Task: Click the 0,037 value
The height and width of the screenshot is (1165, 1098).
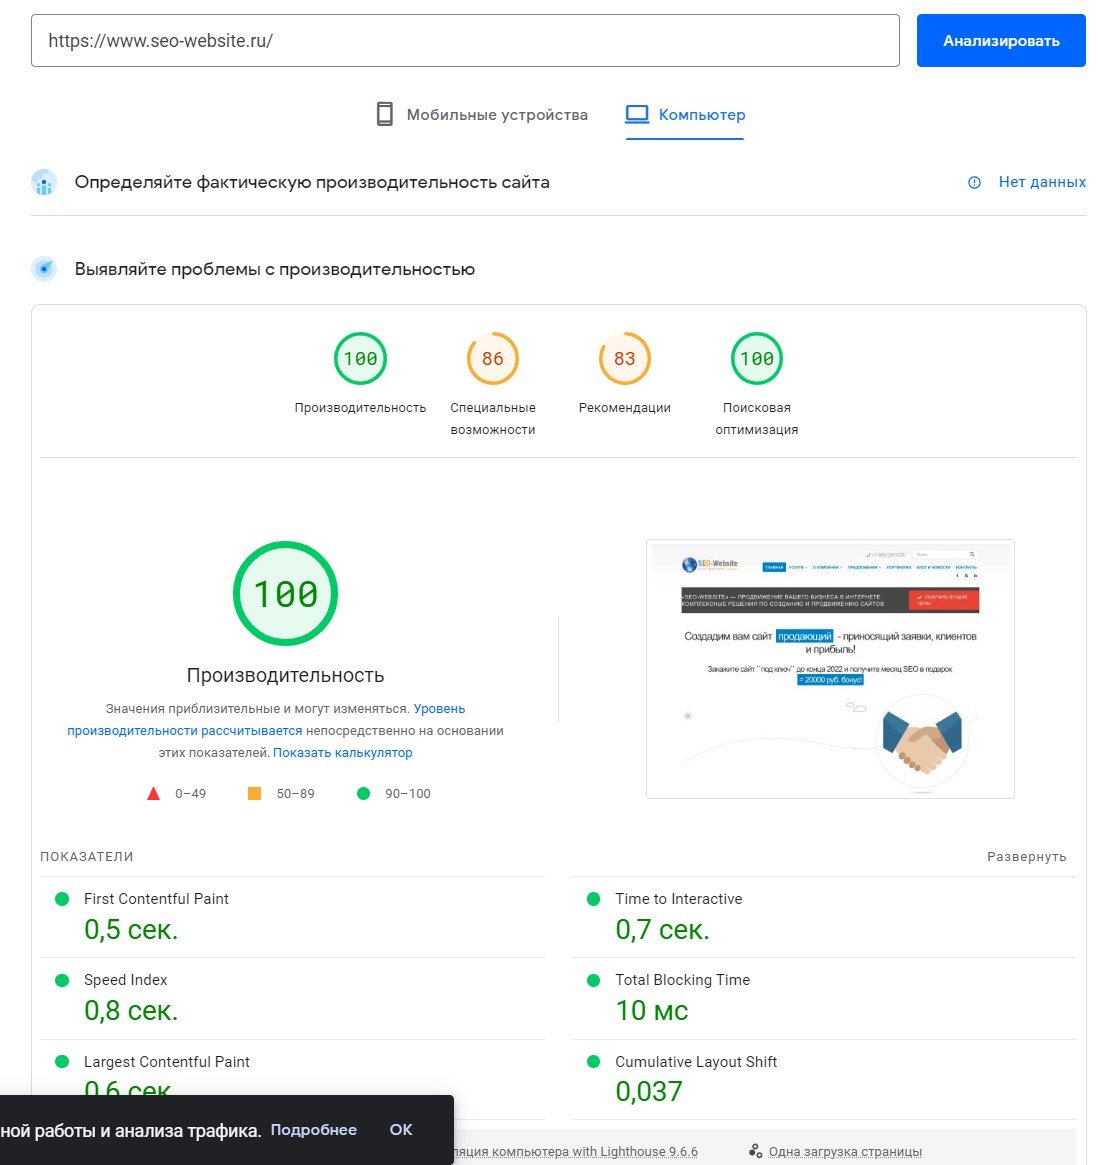Action: pyautogui.click(x=649, y=1091)
